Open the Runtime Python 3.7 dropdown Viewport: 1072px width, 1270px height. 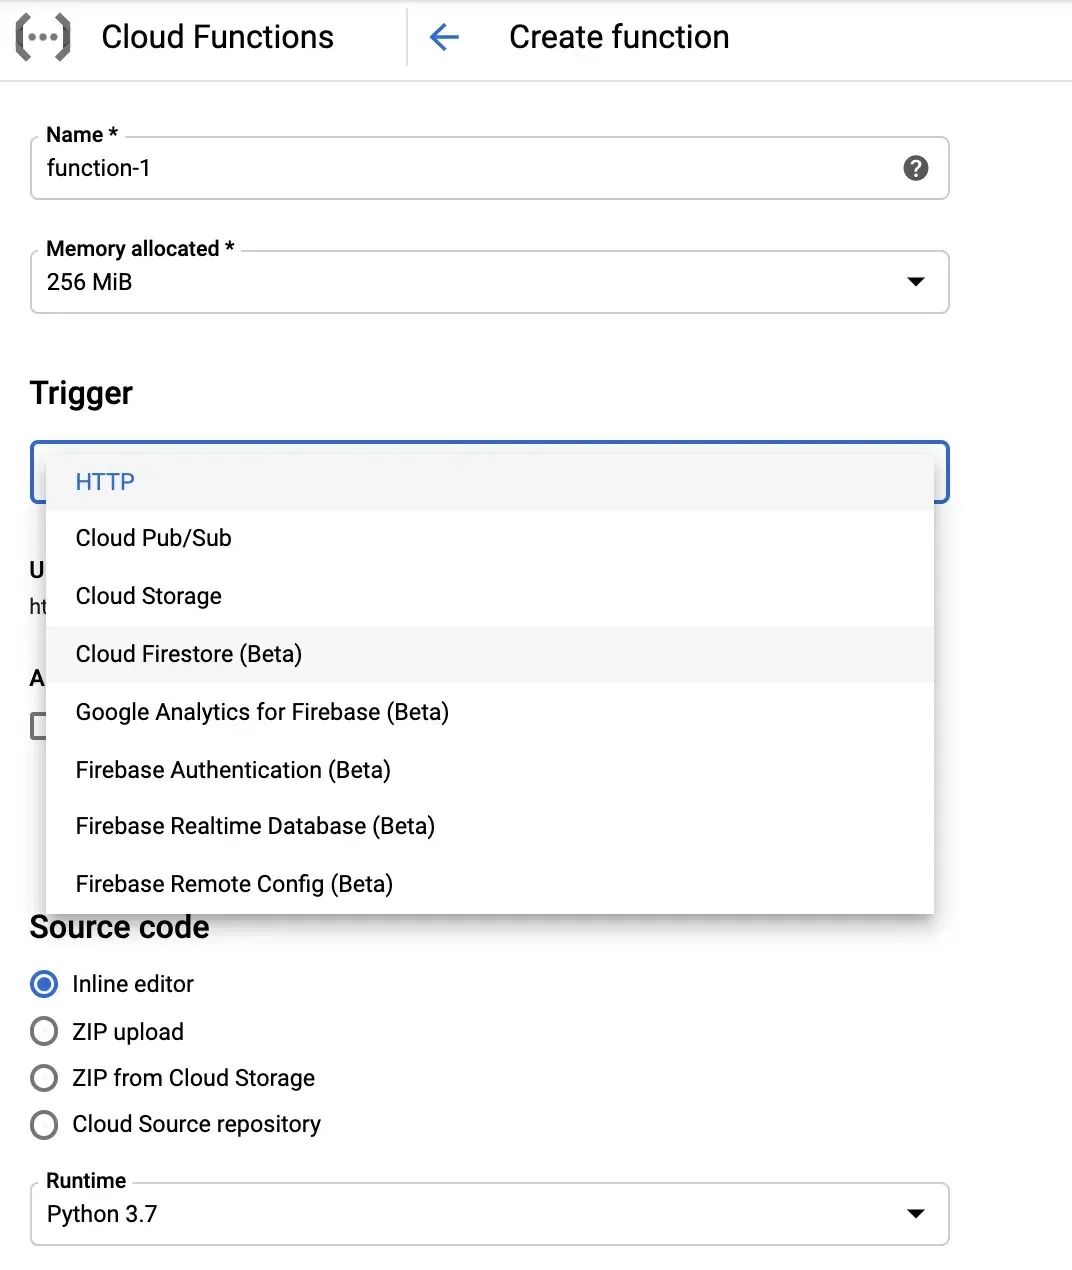pyautogui.click(x=490, y=1214)
